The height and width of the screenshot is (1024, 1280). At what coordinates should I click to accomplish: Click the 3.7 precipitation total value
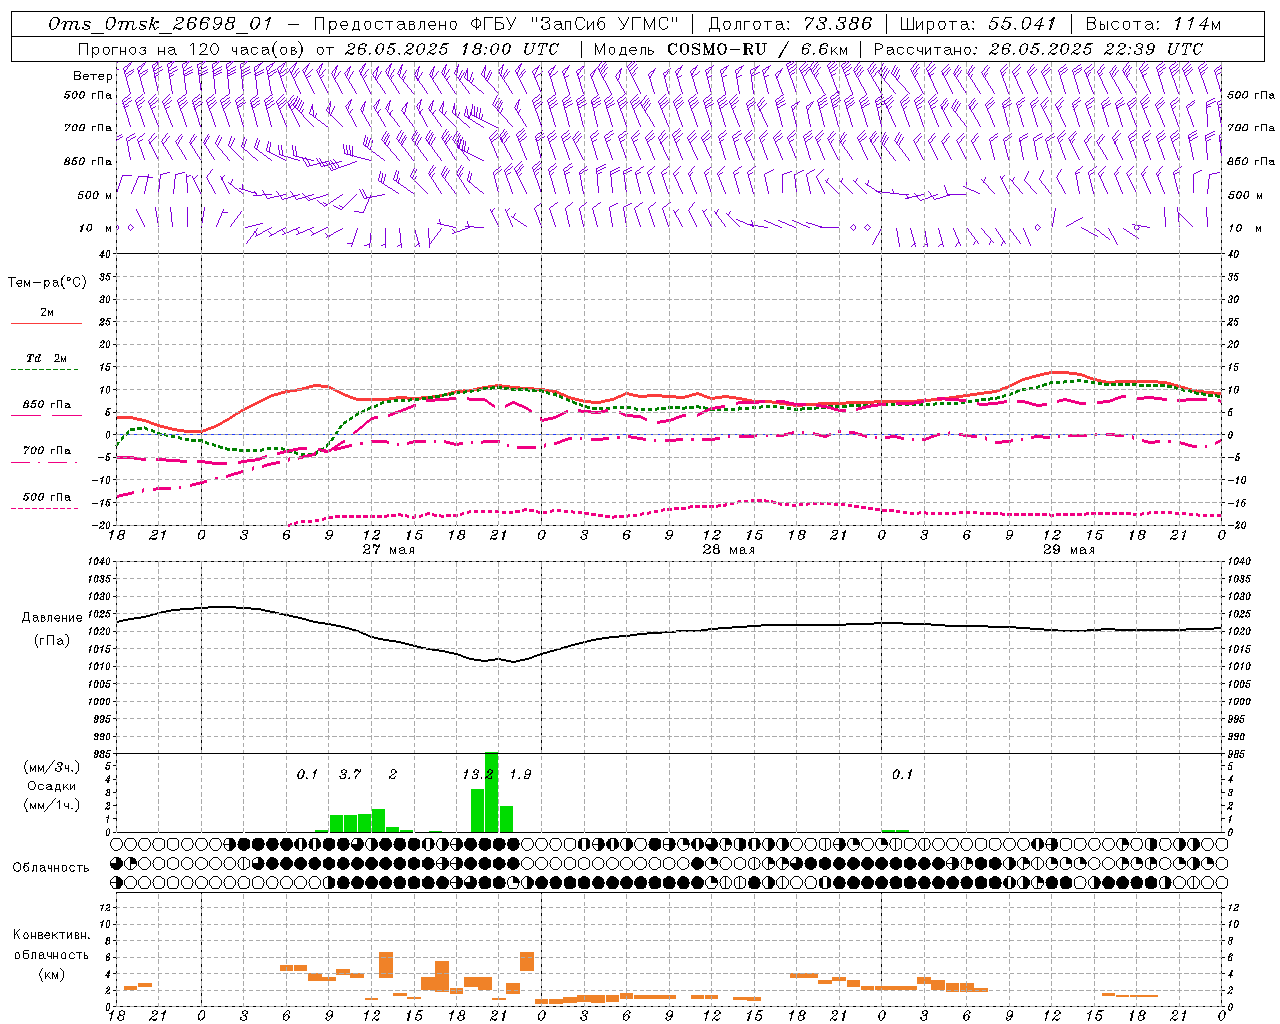[x=350, y=775]
